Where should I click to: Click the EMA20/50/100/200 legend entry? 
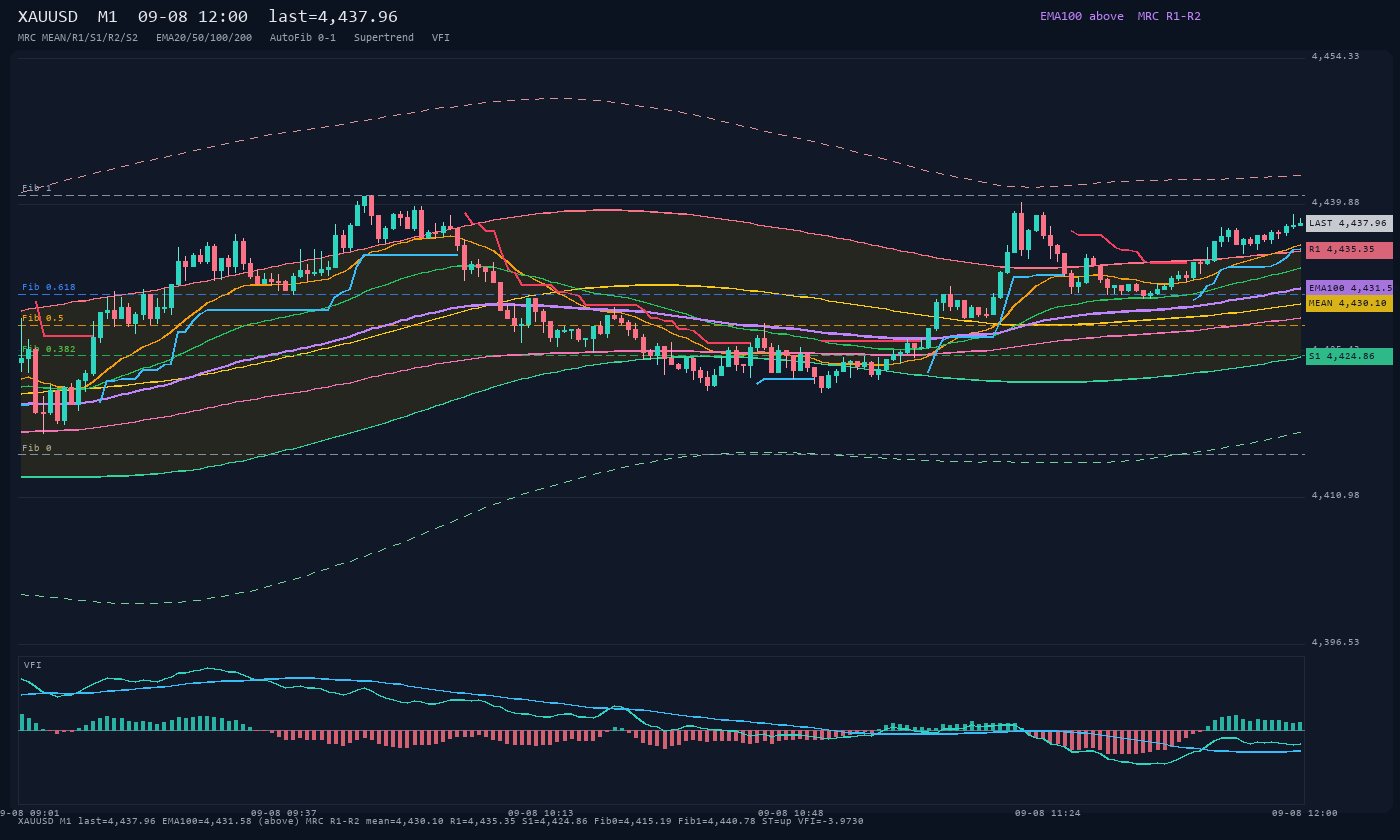click(x=204, y=37)
